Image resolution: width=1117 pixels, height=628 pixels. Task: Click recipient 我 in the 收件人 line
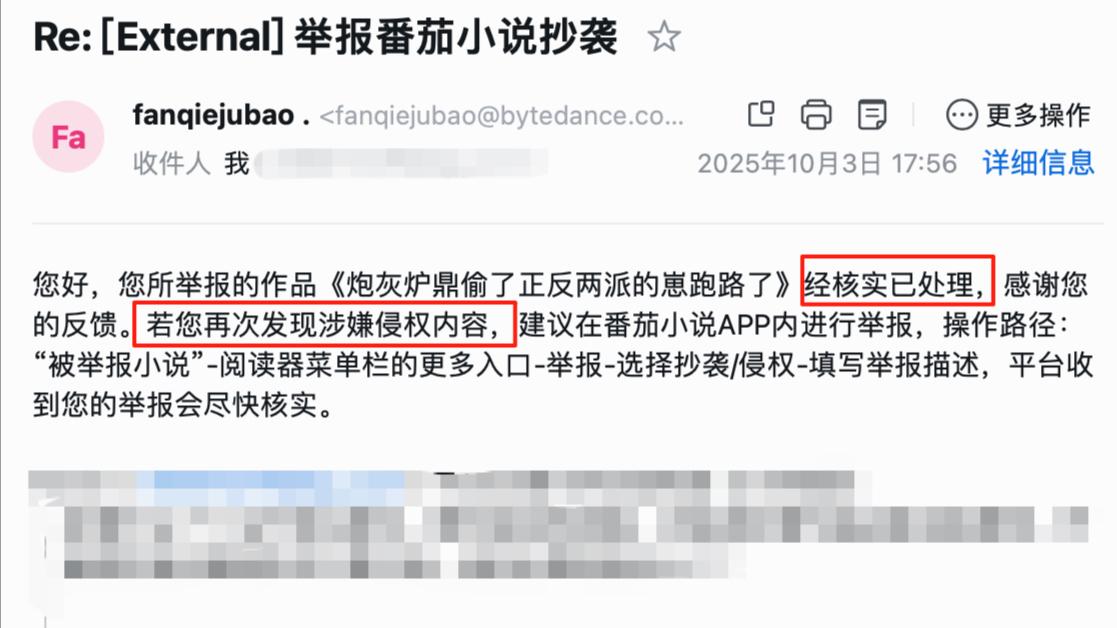[237, 163]
